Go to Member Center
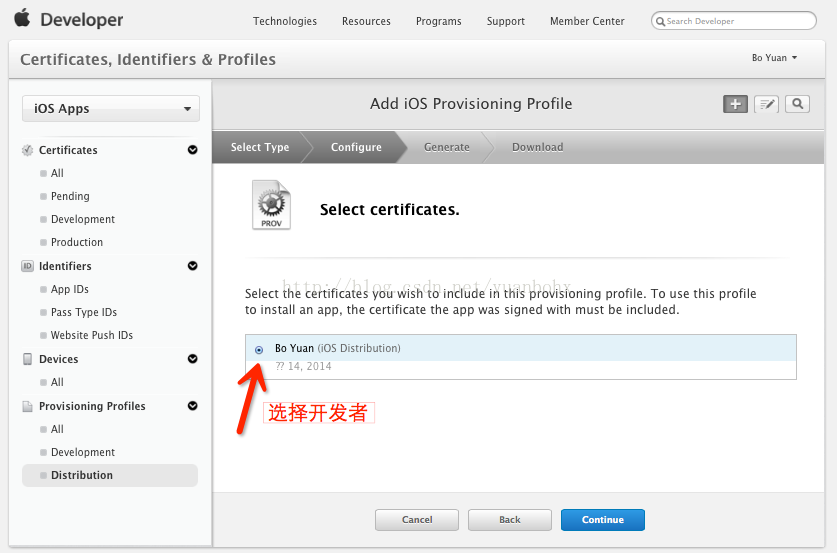837x553 pixels. pos(587,21)
